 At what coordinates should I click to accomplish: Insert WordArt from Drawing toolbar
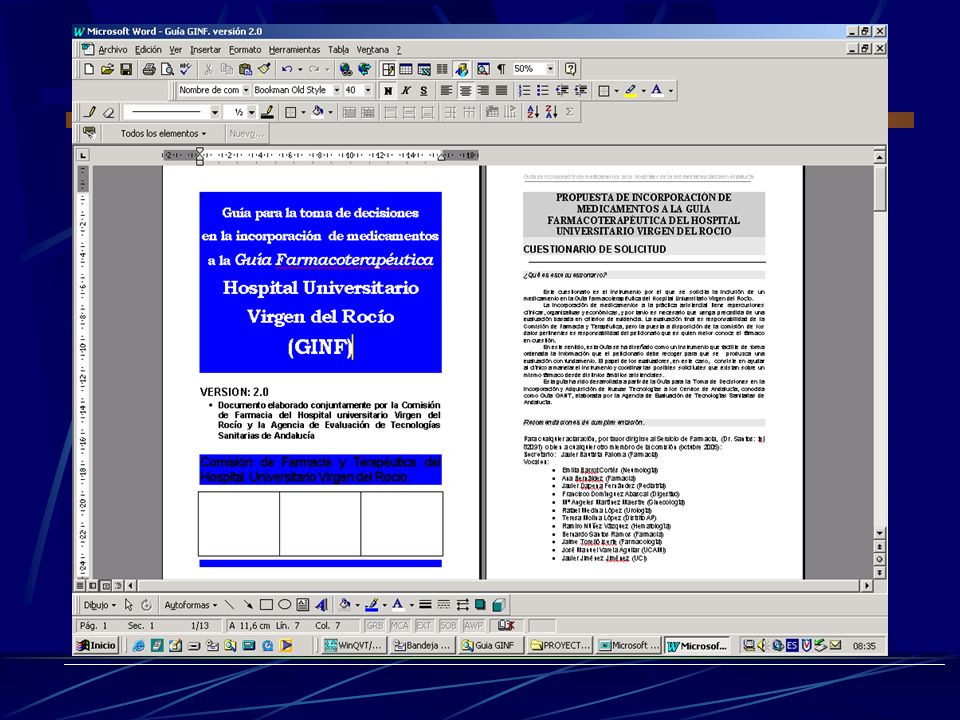pyautogui.click(x=321, y=605)
